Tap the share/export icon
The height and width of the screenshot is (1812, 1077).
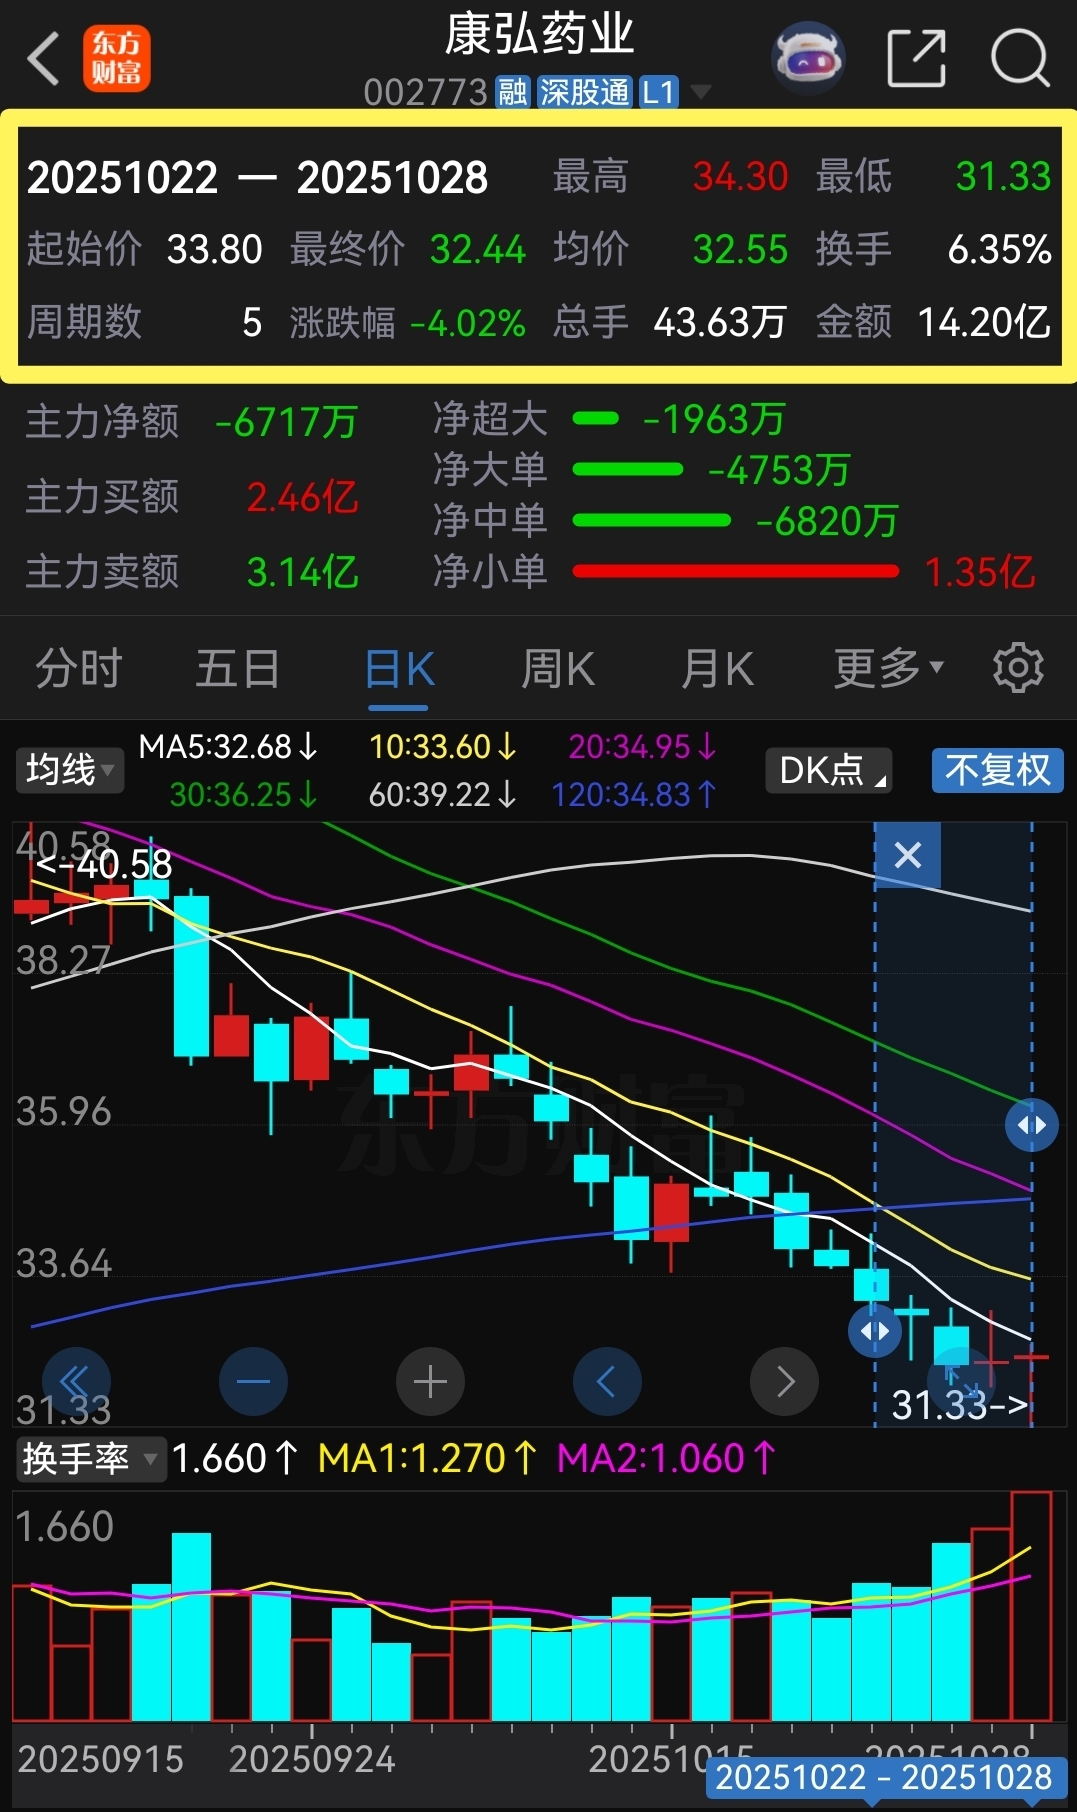tap(916, 58)
